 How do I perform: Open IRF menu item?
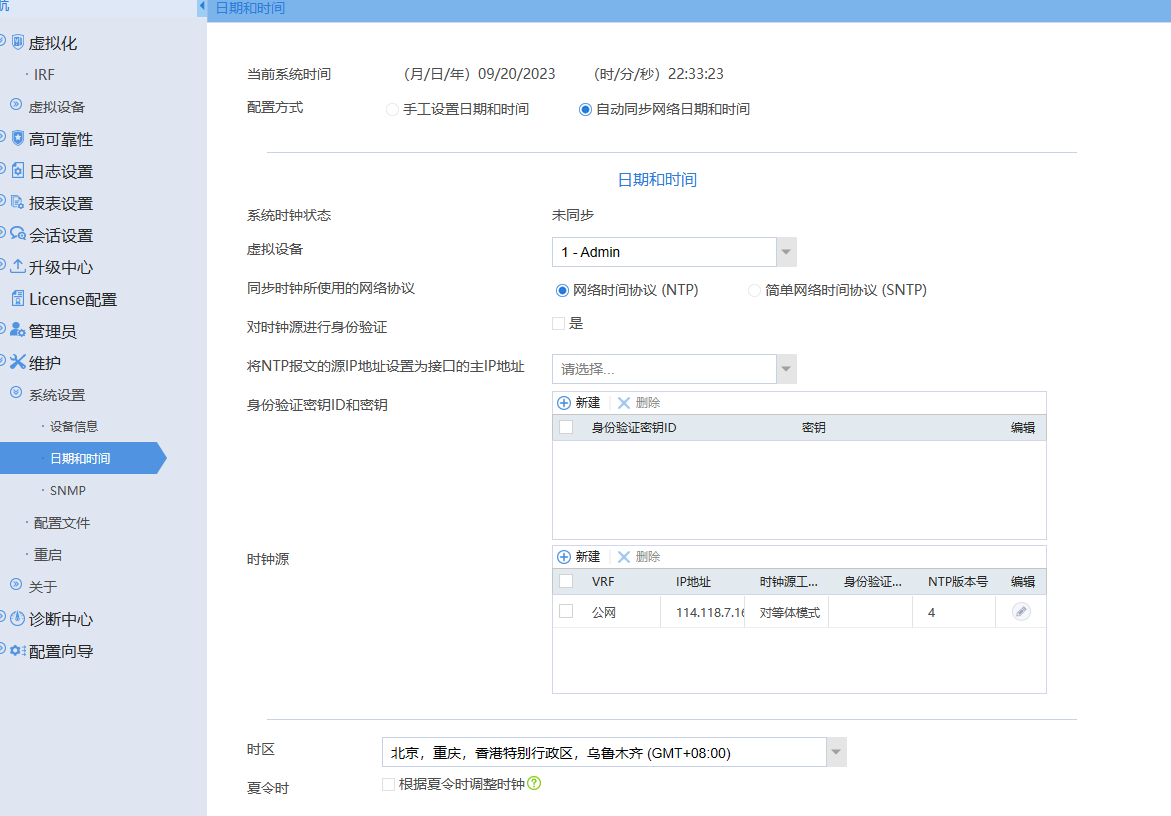44,75
